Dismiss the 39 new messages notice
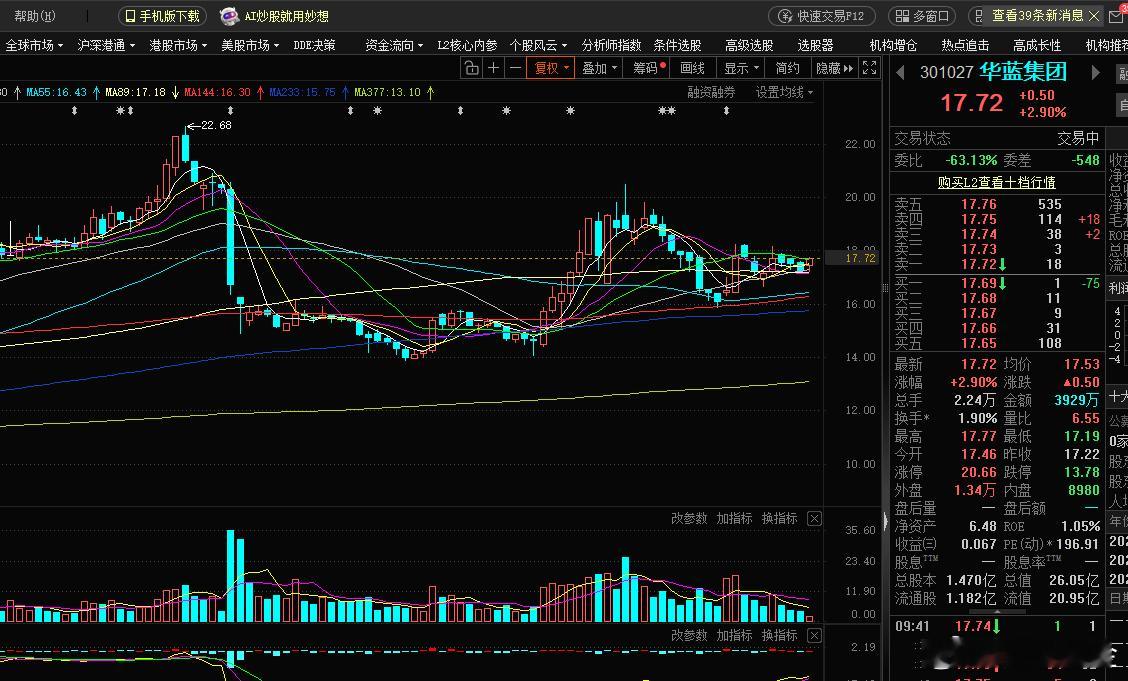Screen dimensions: 1128x681 [1093, 16]
